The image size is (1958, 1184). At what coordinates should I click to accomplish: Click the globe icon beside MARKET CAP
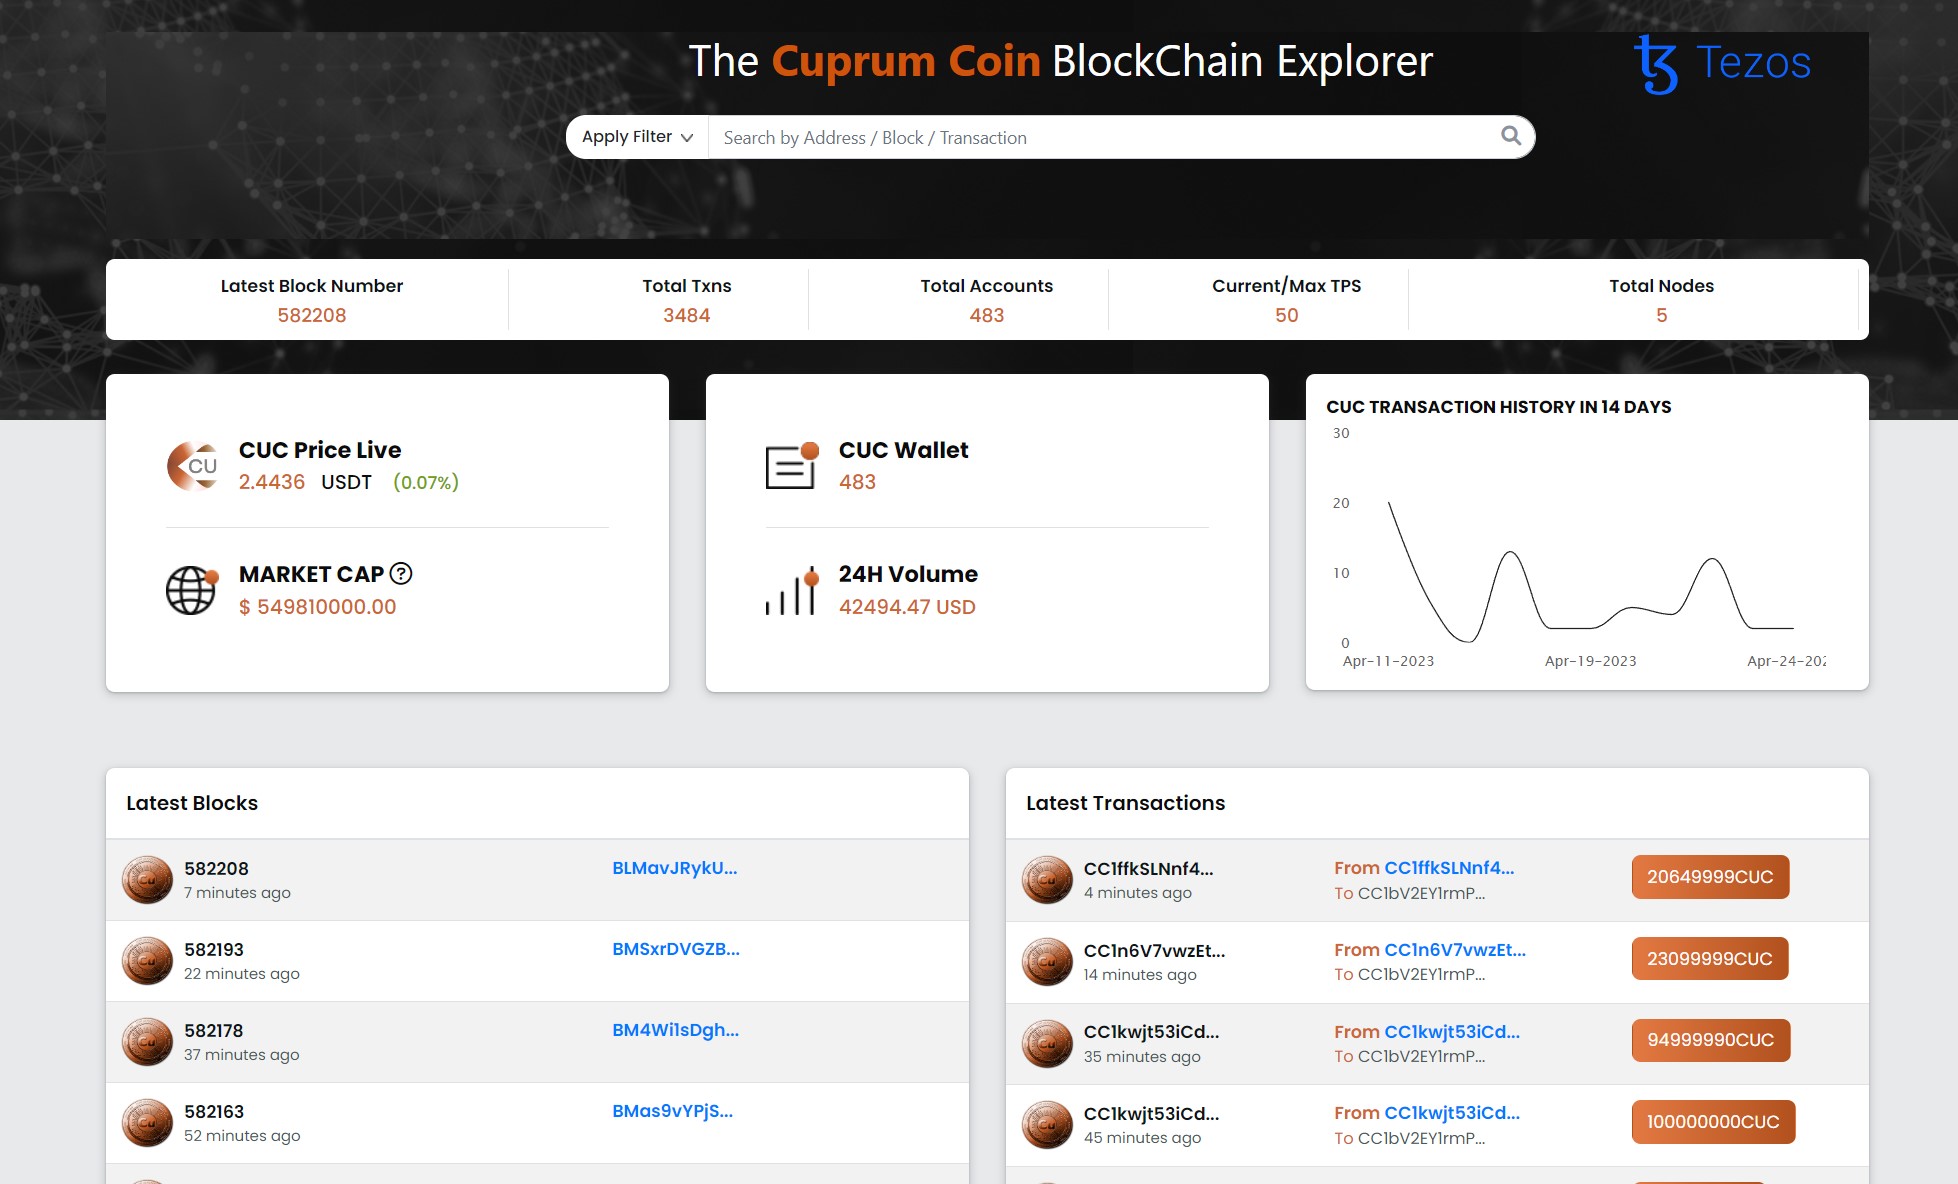click(x=191, y=589)
